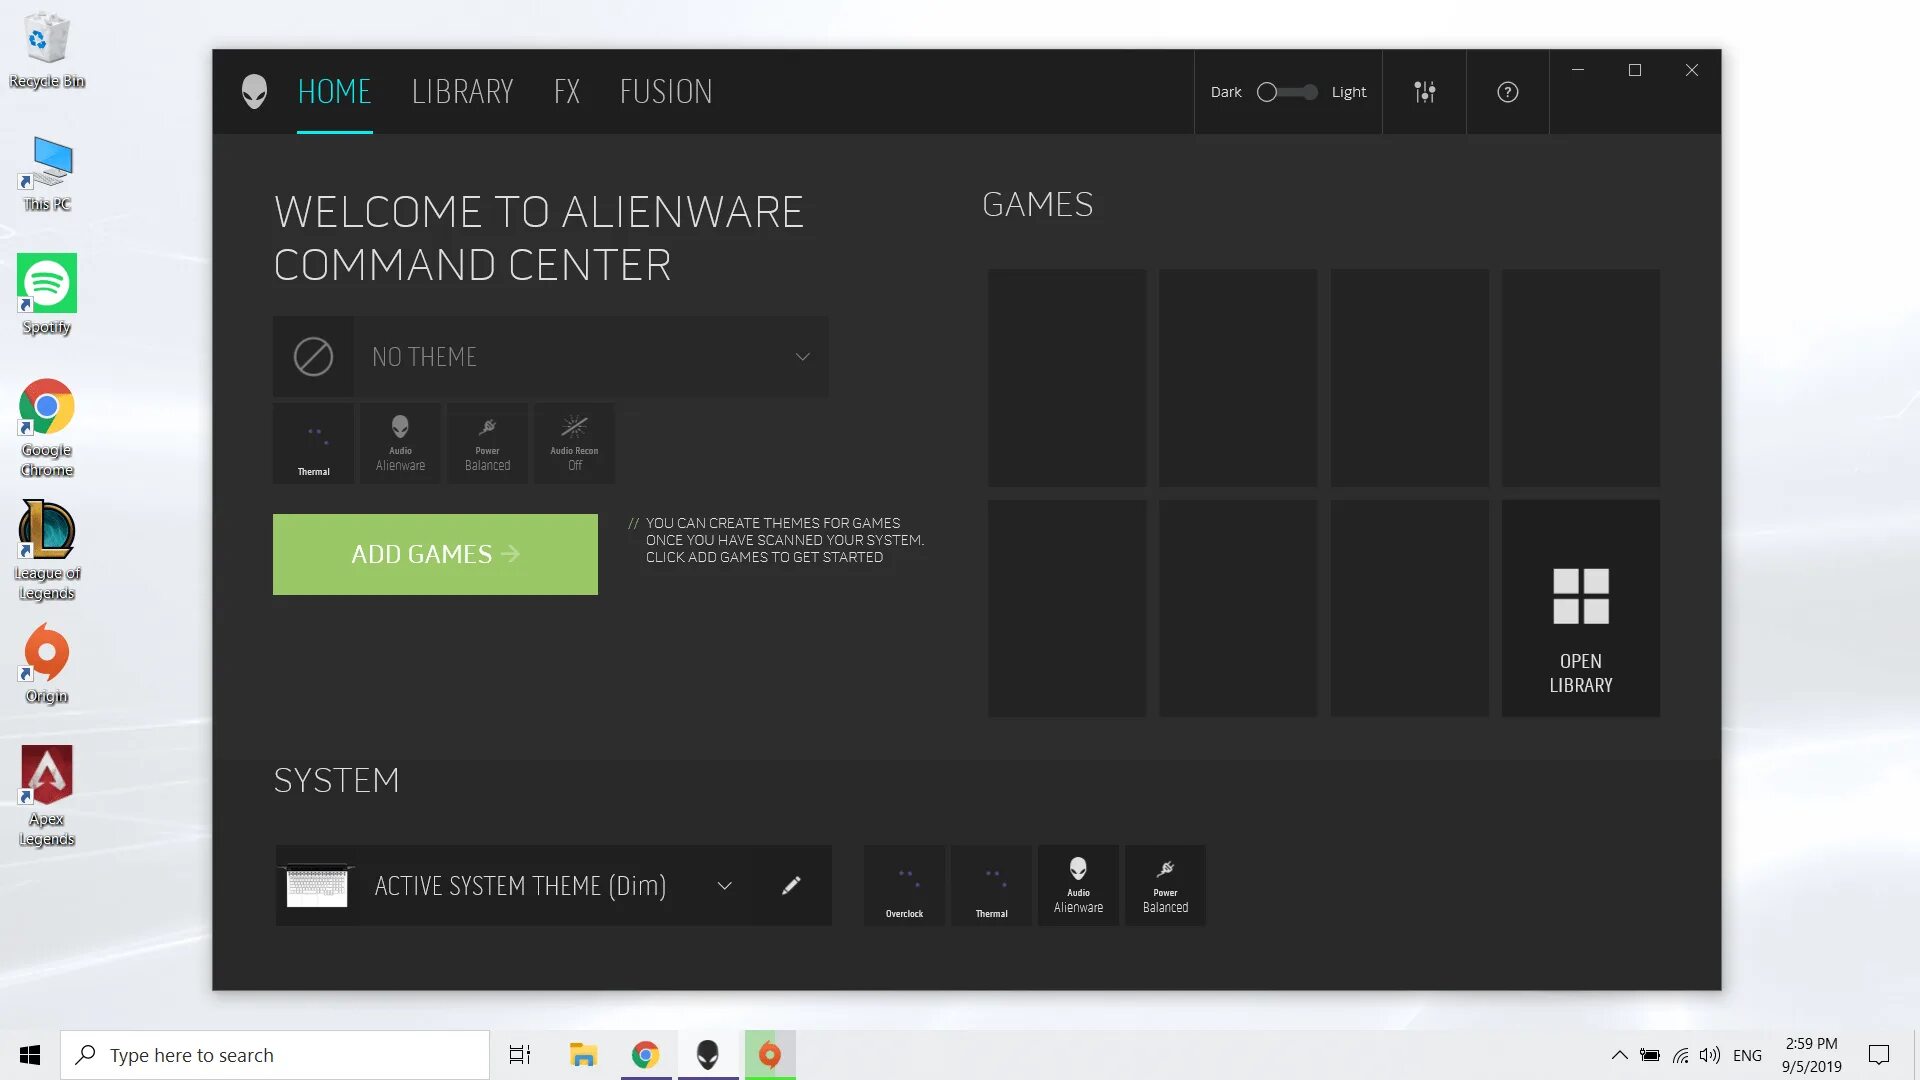The height and width of the screenshot is (1080, 1920).
Task: Click the Alienware head logo icon
Action: 254,92
